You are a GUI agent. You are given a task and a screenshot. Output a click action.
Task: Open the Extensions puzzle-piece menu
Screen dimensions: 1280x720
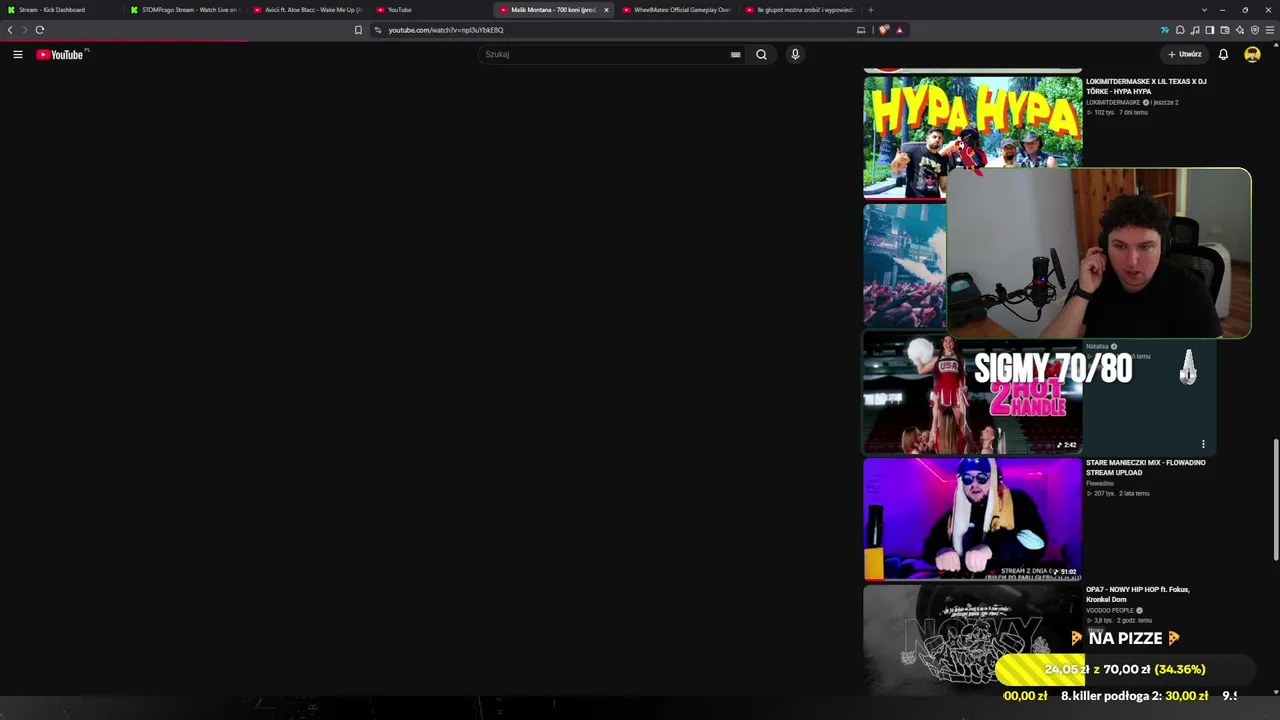1180,30
